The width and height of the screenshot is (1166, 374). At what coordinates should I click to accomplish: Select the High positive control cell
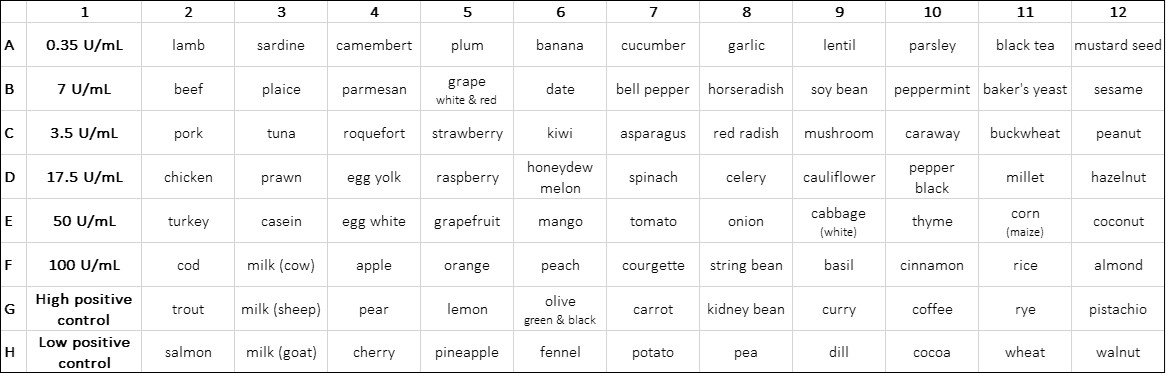point(84,309)
